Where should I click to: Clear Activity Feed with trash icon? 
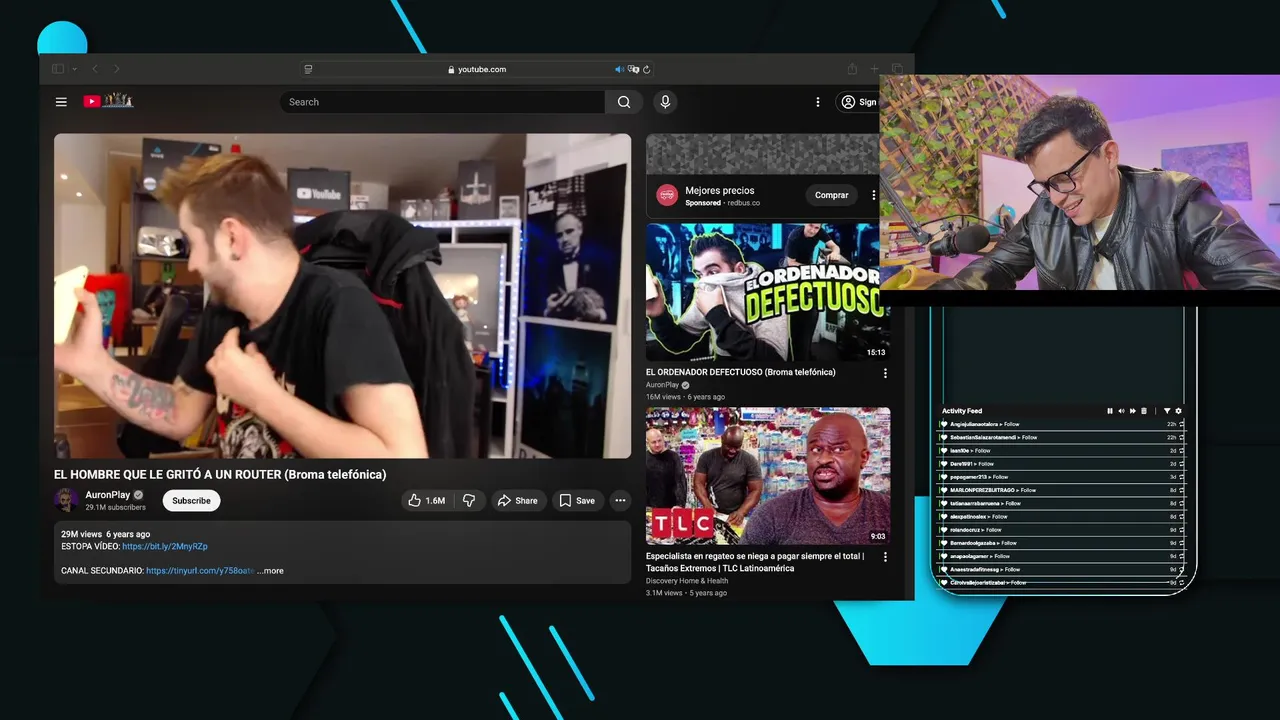click(x=1143, y=411)
